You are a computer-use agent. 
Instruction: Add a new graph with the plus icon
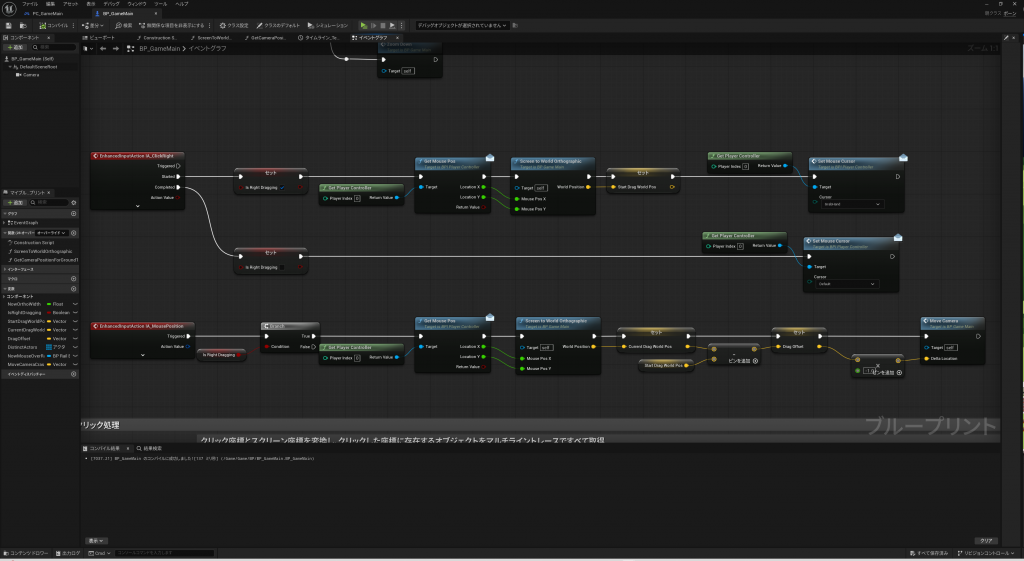click(73, 214)
